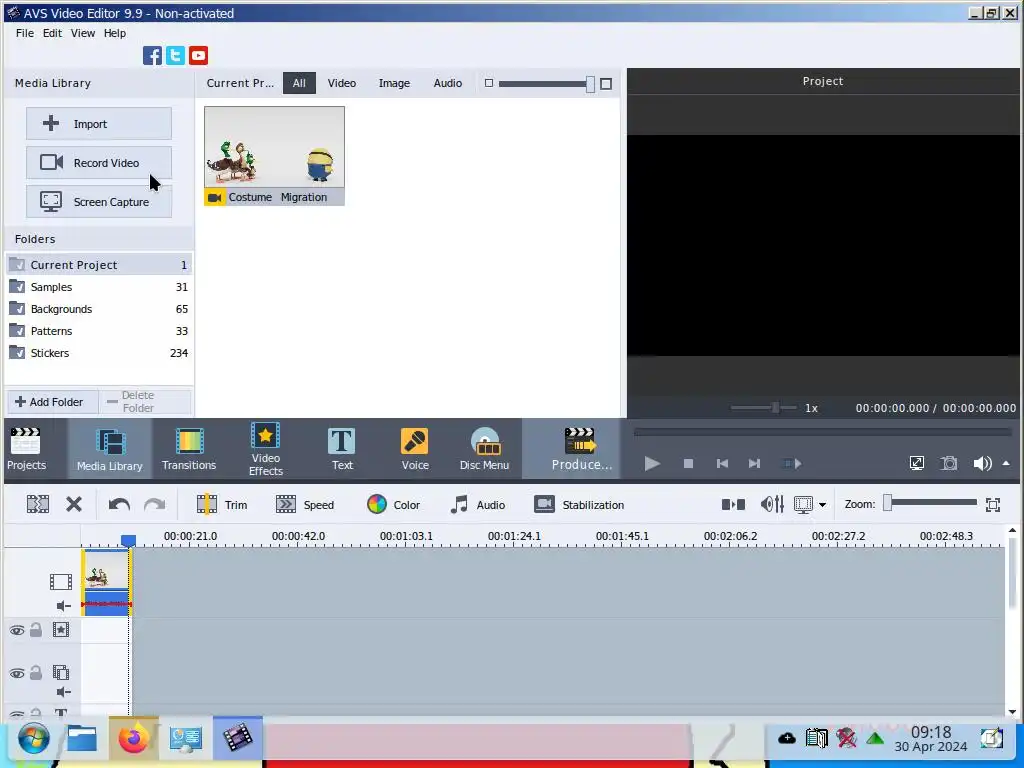This screenshot has height=768, width=1024.
Task: Select the Samples folder
Action: tap(99, 287)
